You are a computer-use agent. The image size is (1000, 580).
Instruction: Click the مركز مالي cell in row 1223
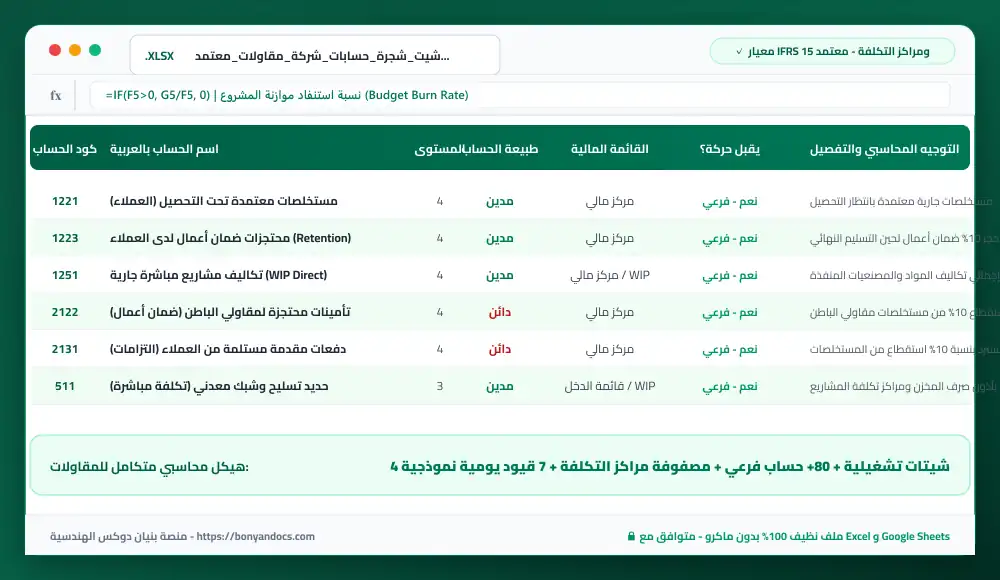(610, 239)
